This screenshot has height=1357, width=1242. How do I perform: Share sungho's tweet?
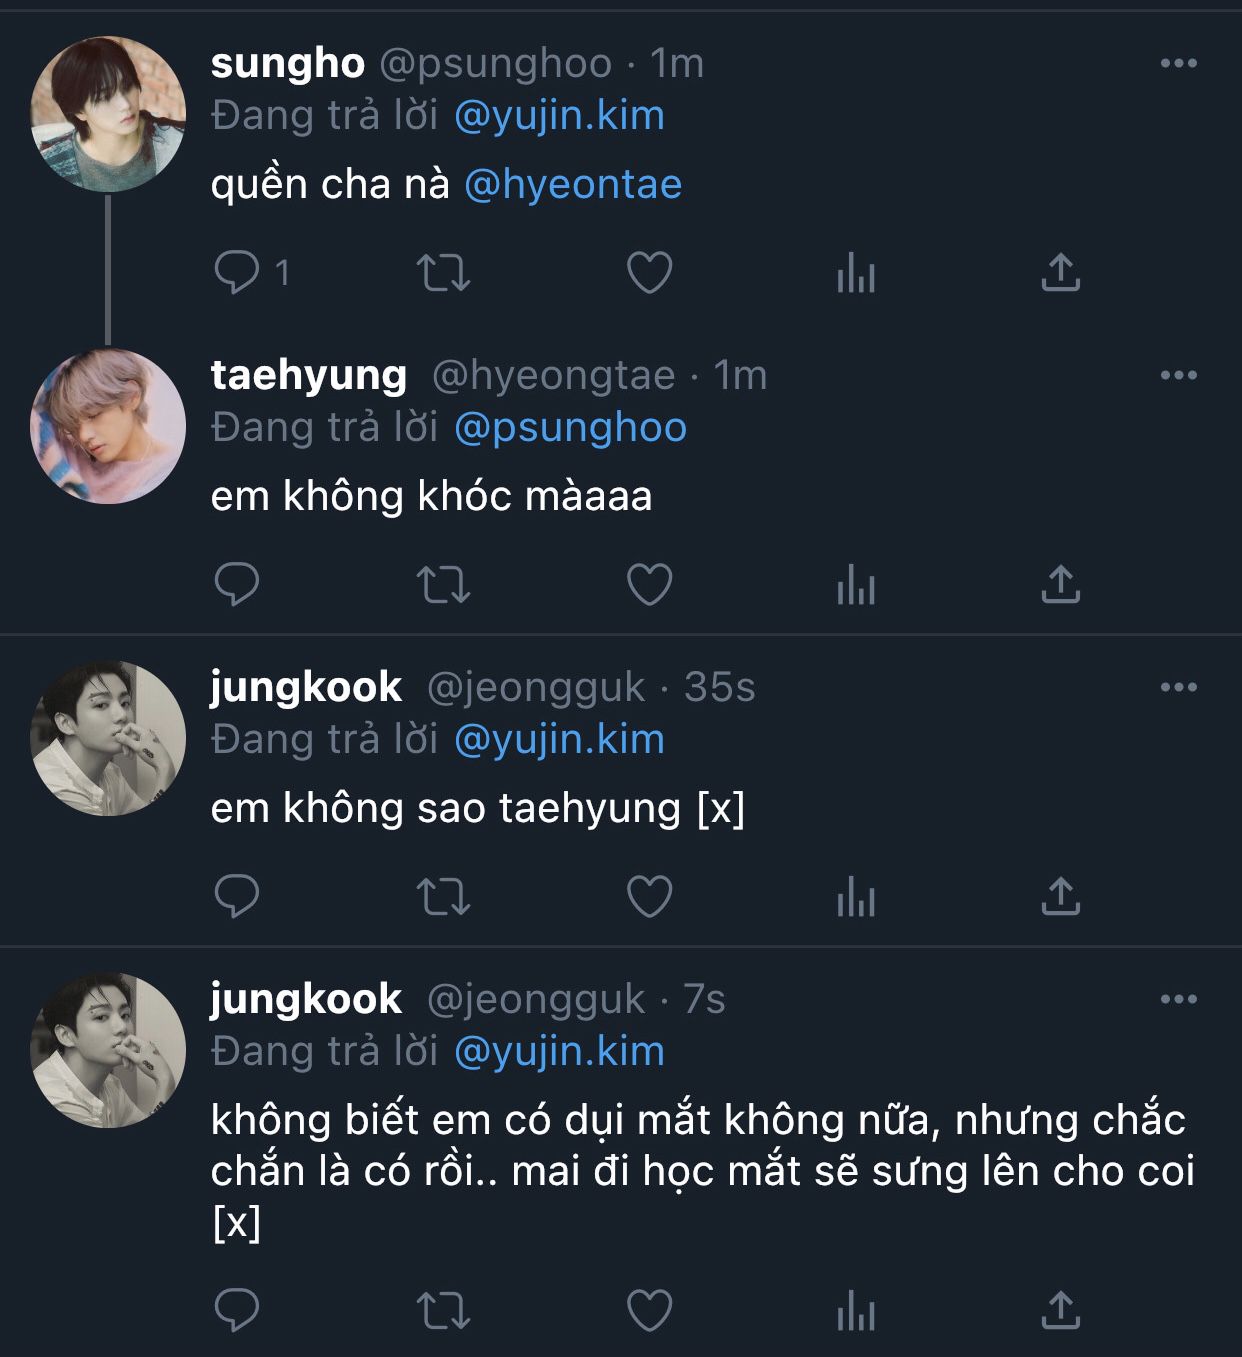click(1060, 272)
